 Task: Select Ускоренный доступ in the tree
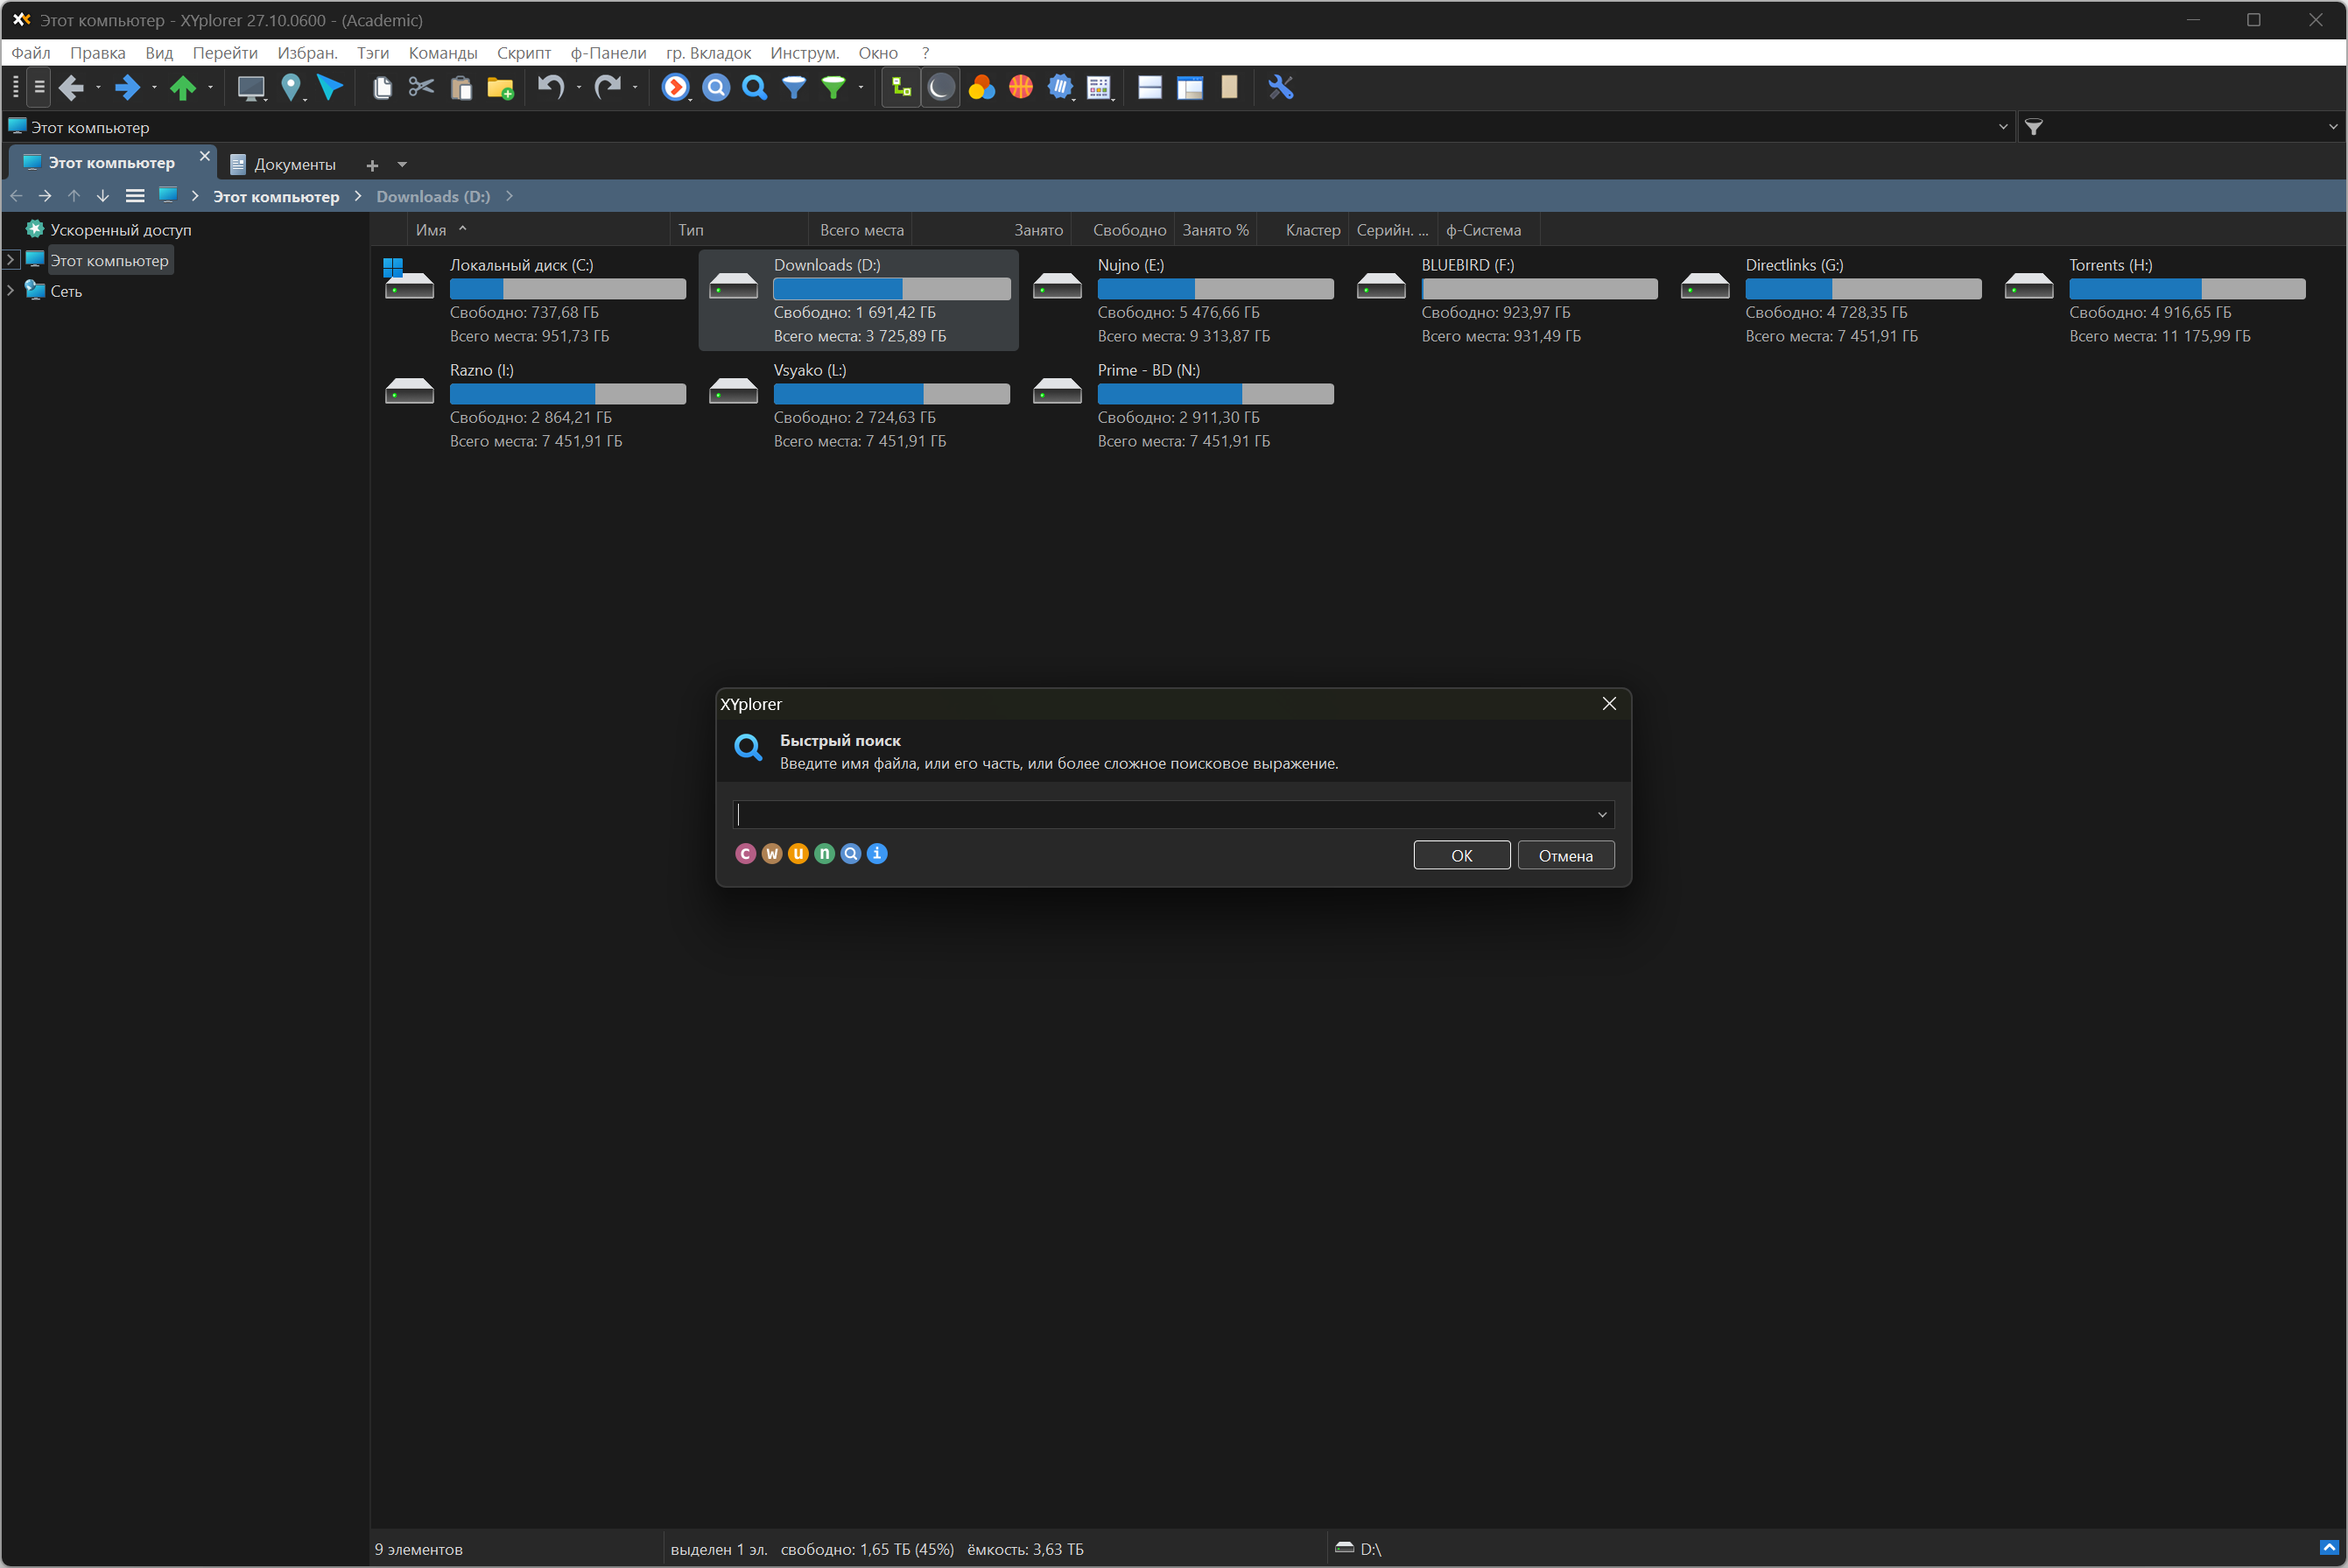pyautogui.click(x=120, y=230)
